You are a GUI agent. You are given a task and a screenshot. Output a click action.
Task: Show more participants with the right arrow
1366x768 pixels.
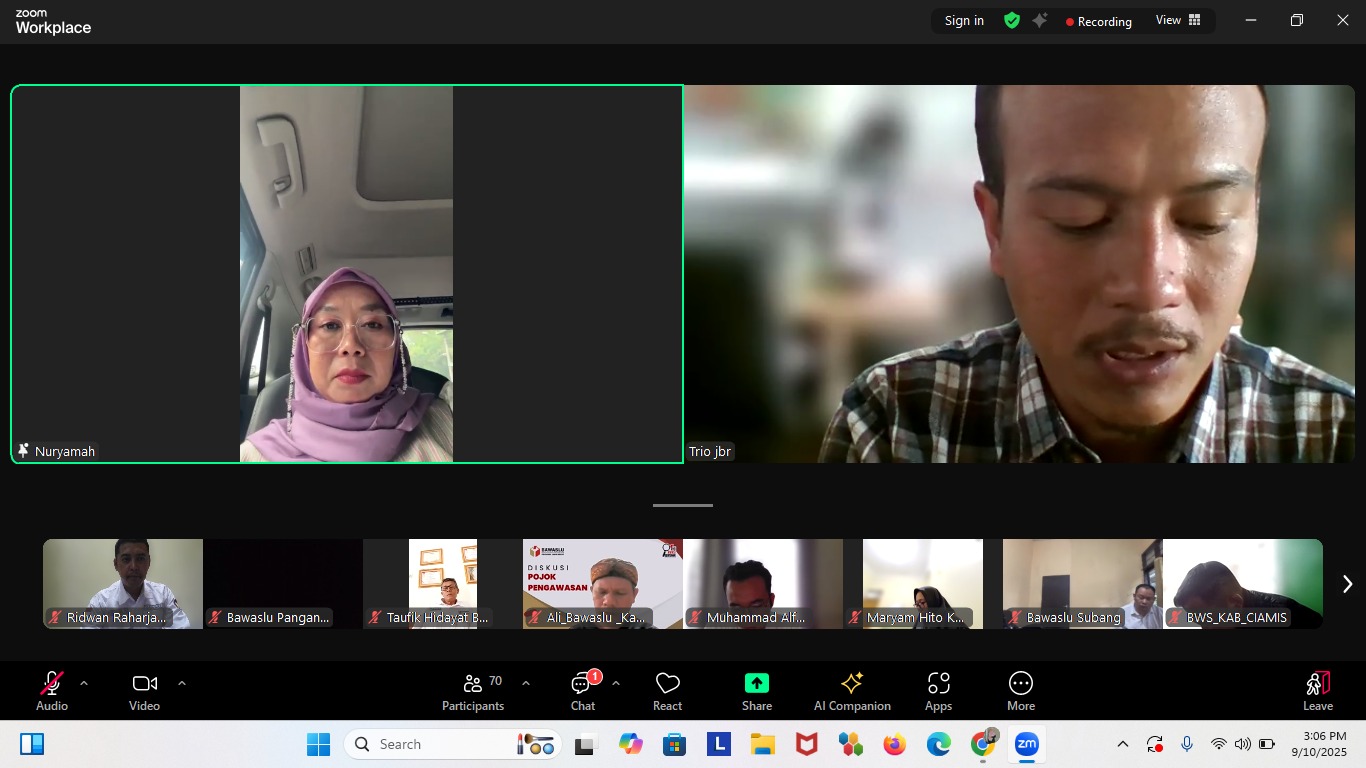click(x=1347, y=583)
